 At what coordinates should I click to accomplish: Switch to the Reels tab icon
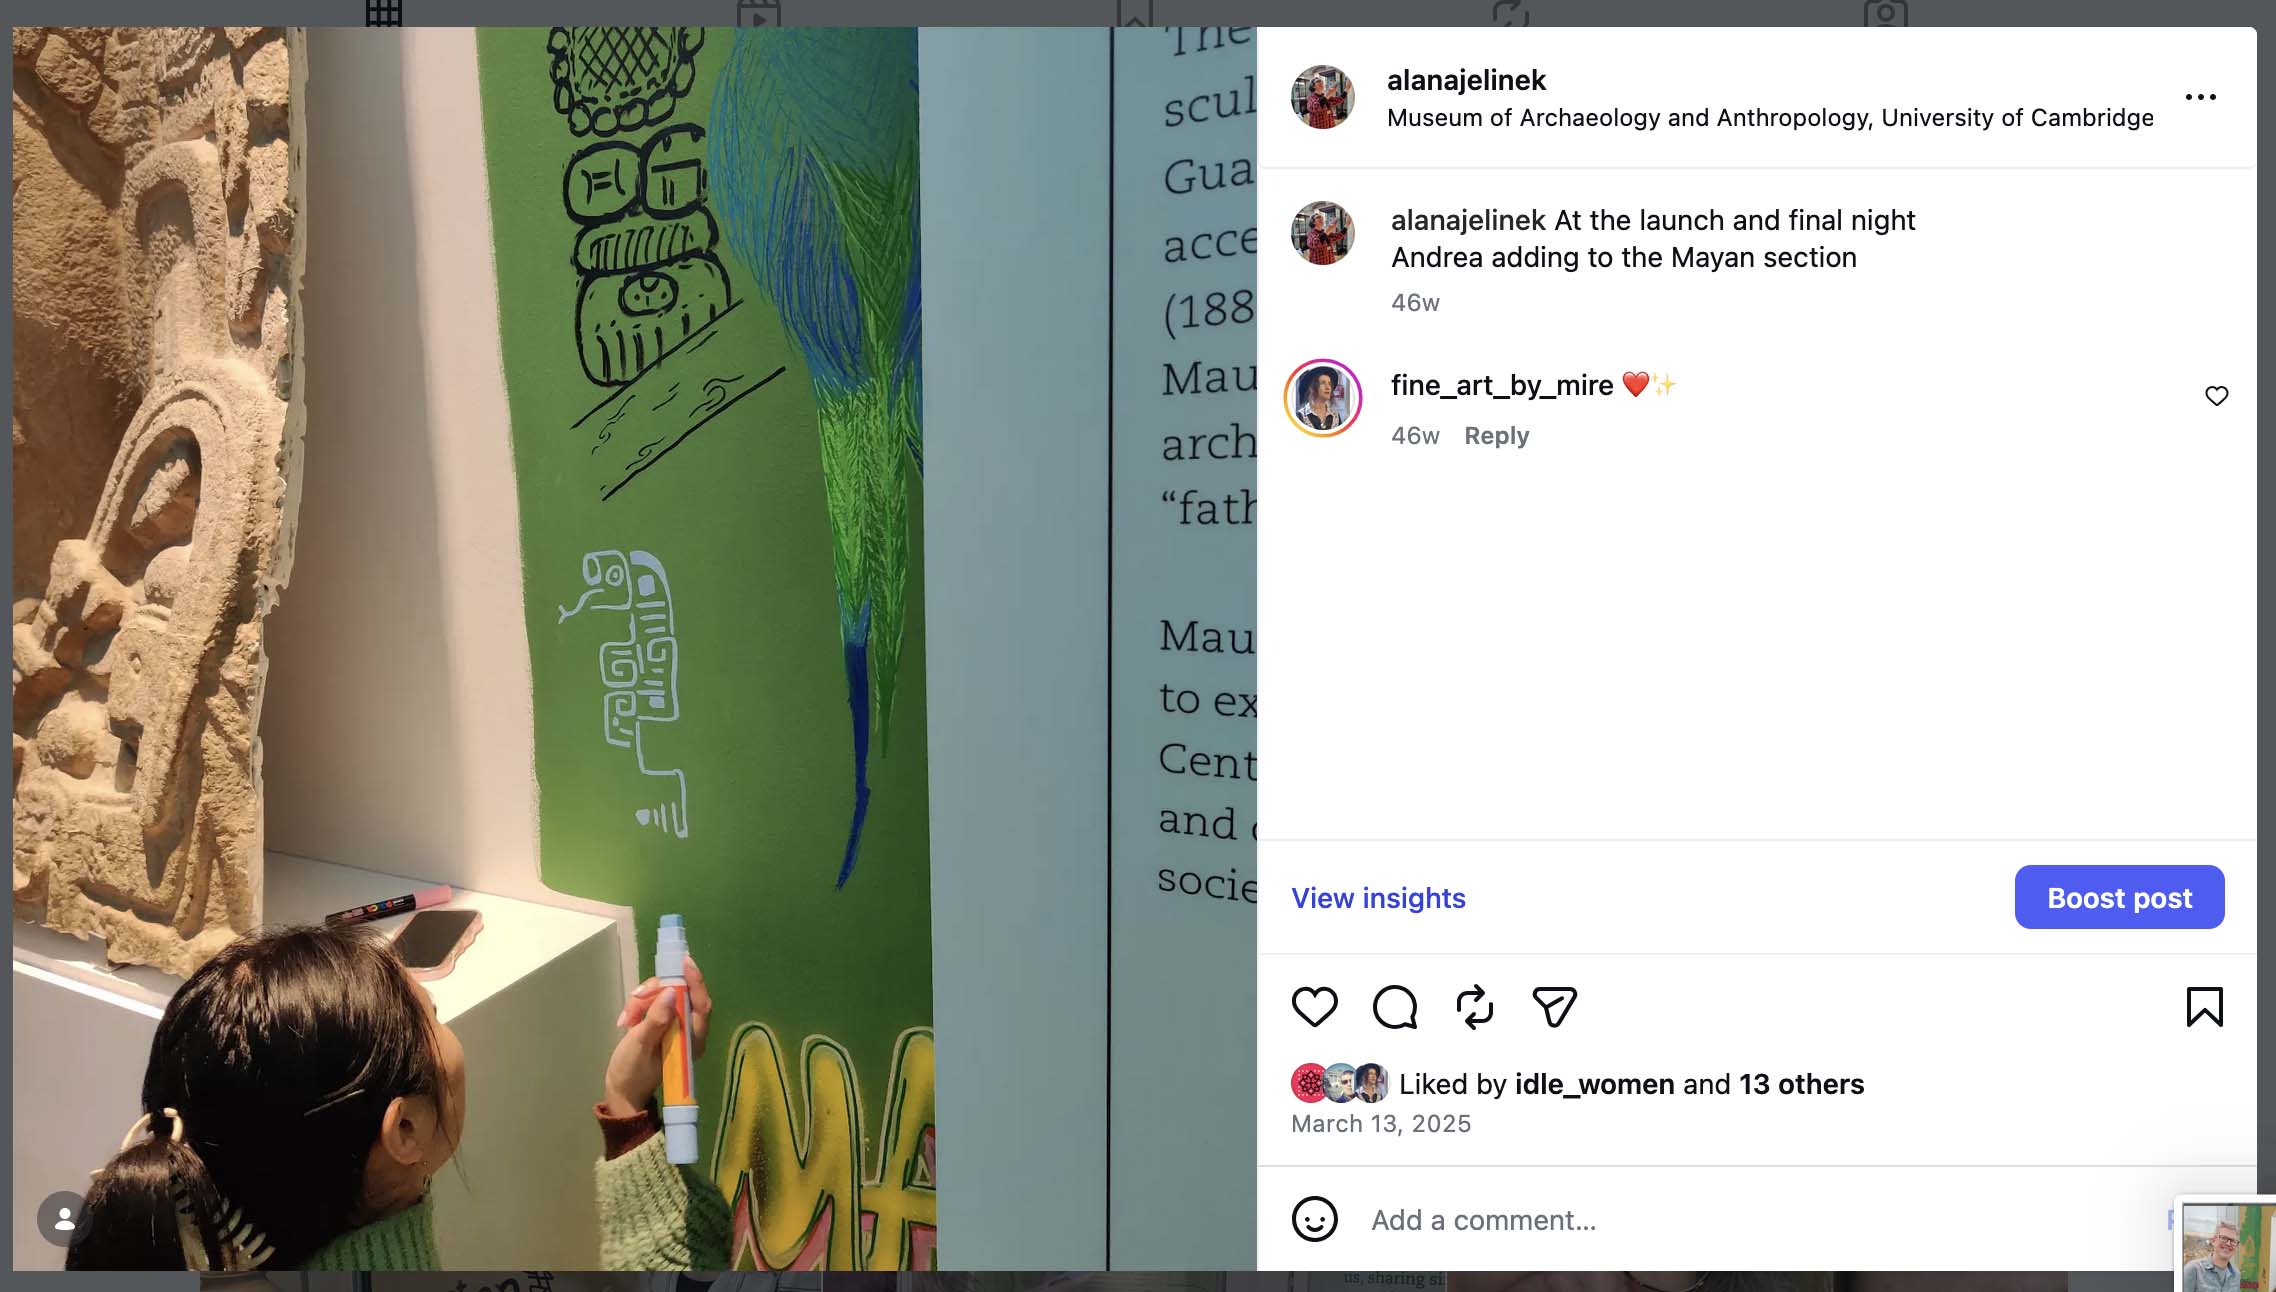tap(758, 14)
